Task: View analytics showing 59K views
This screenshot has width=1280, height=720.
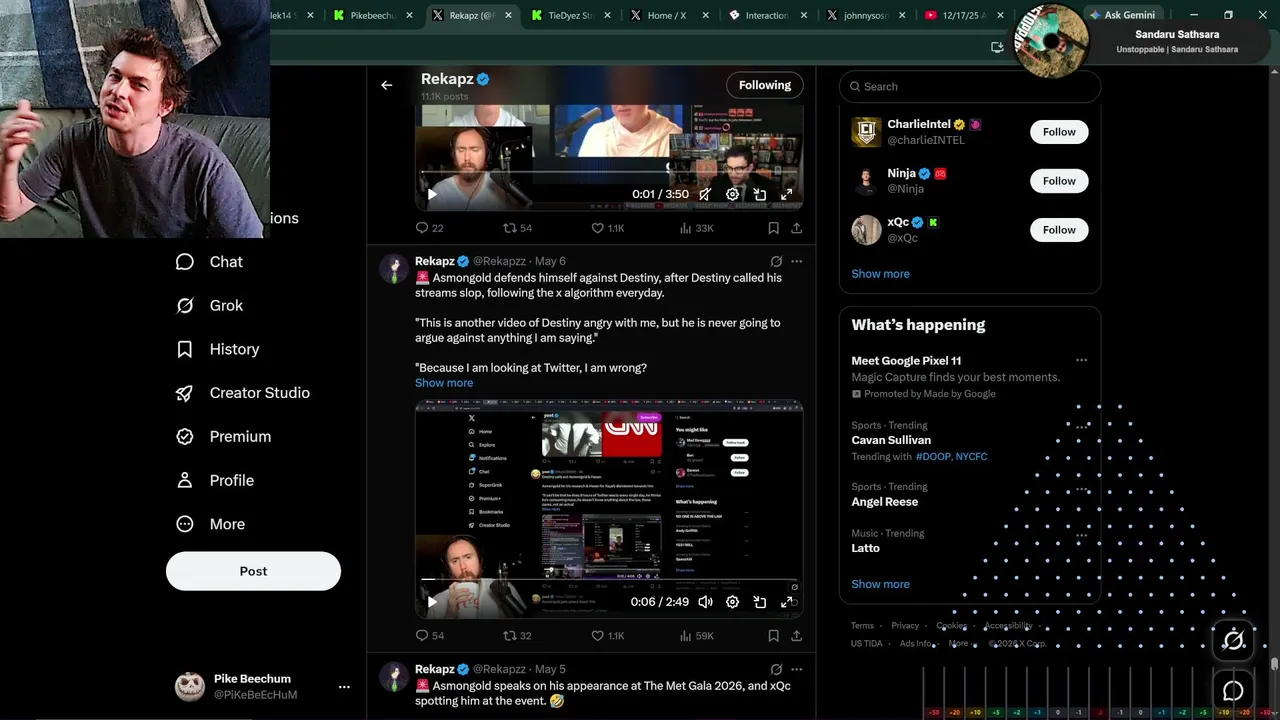Action: pyautogui.click(x=696, y=635)
